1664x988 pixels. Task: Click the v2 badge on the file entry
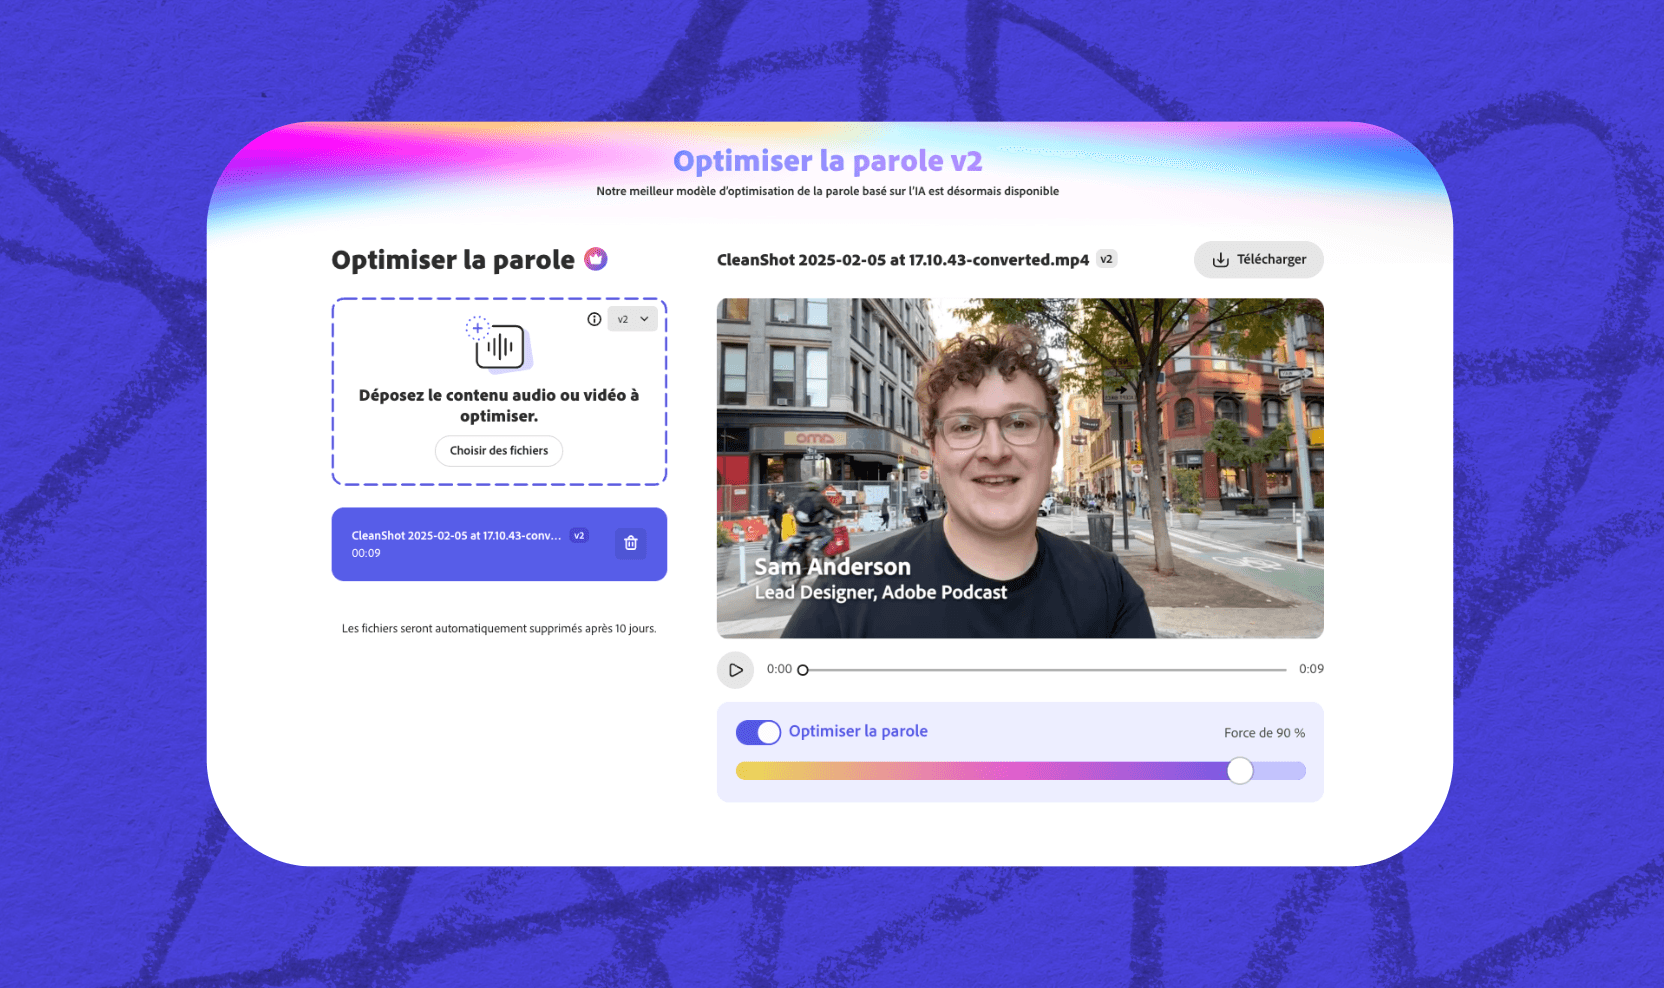tap(579, 536)
